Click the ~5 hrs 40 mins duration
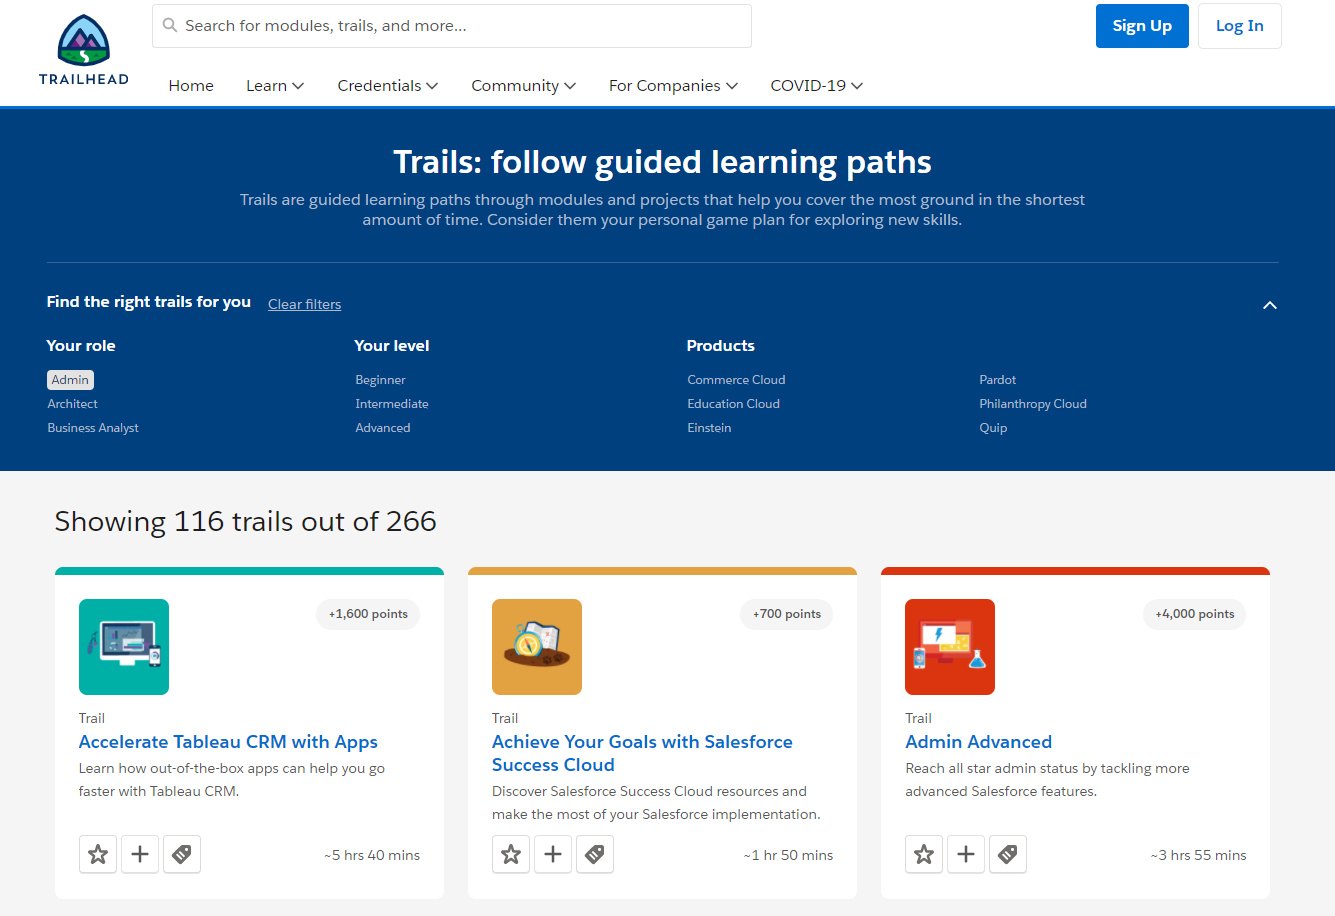This screenshot has width=1335, height=916. [372, 855]
